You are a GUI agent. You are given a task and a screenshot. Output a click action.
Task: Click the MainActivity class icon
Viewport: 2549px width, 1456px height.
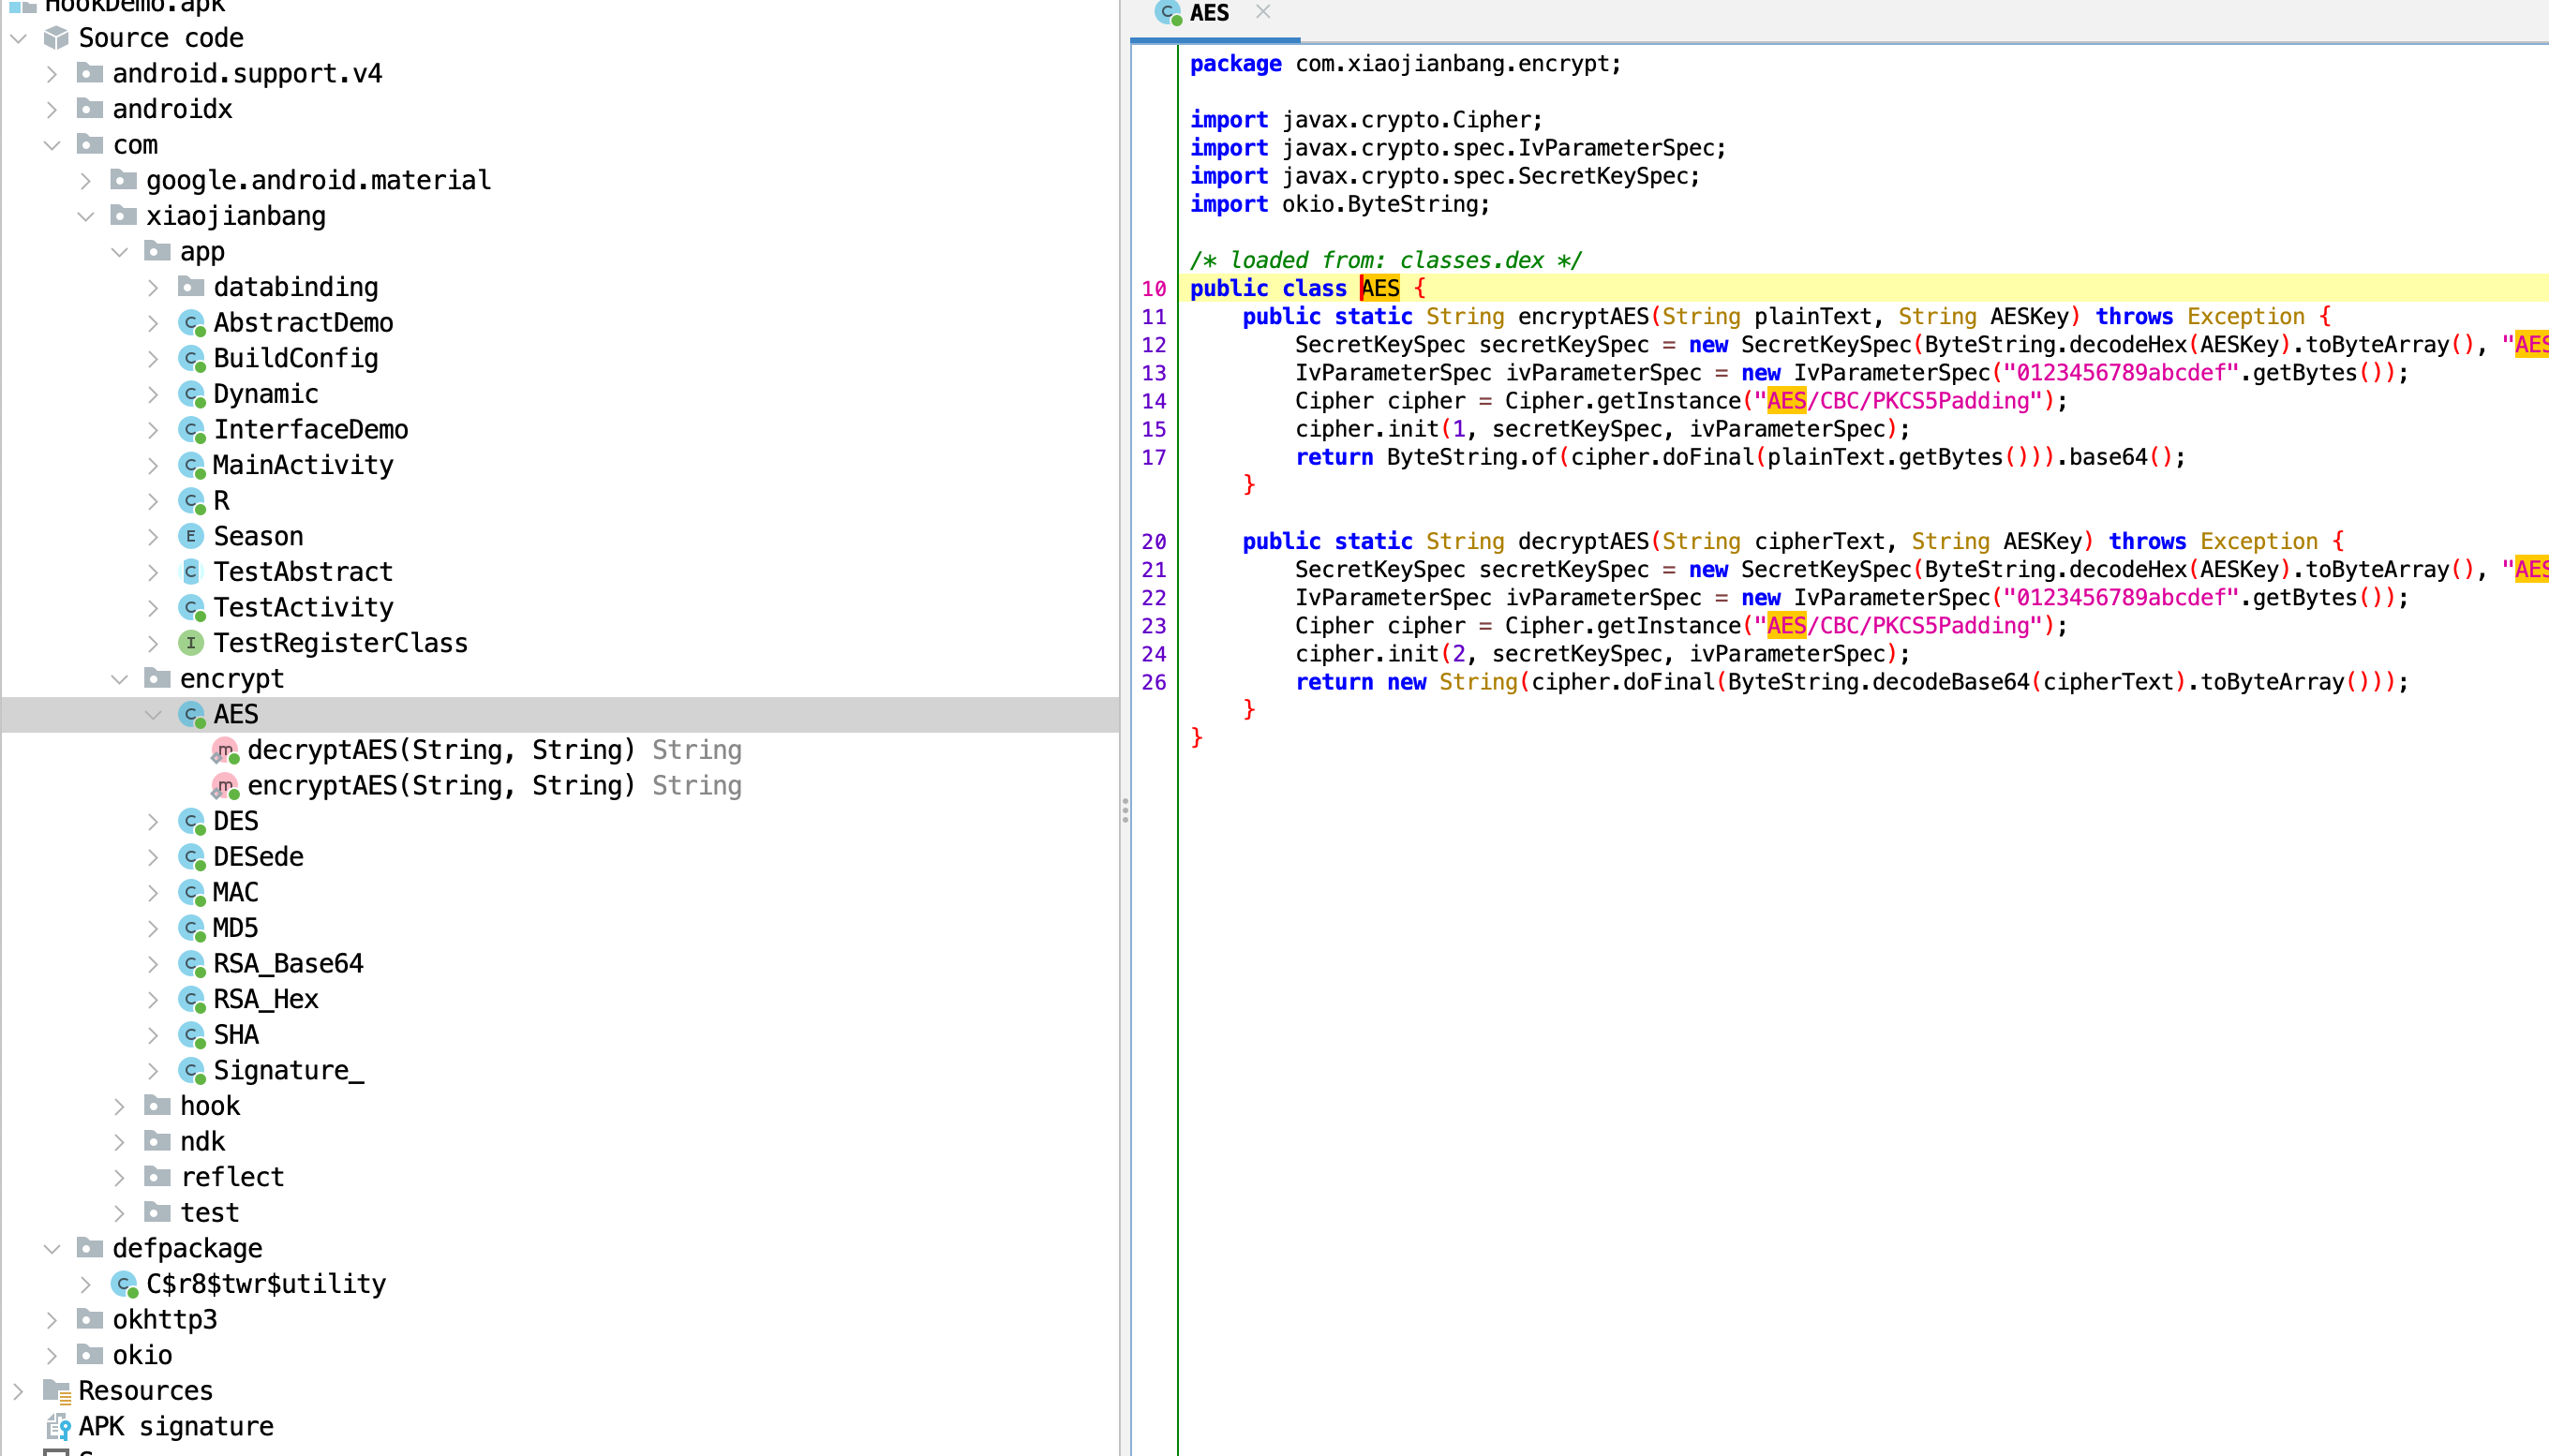pyautogui.click(x=191, y=465)
